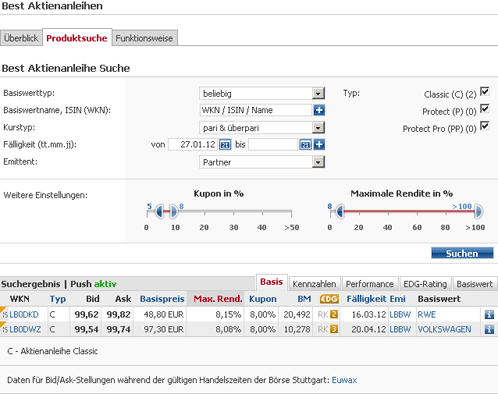Open the 'von' date calendar picker
The image size is (498, 394).
coord(225,145)
